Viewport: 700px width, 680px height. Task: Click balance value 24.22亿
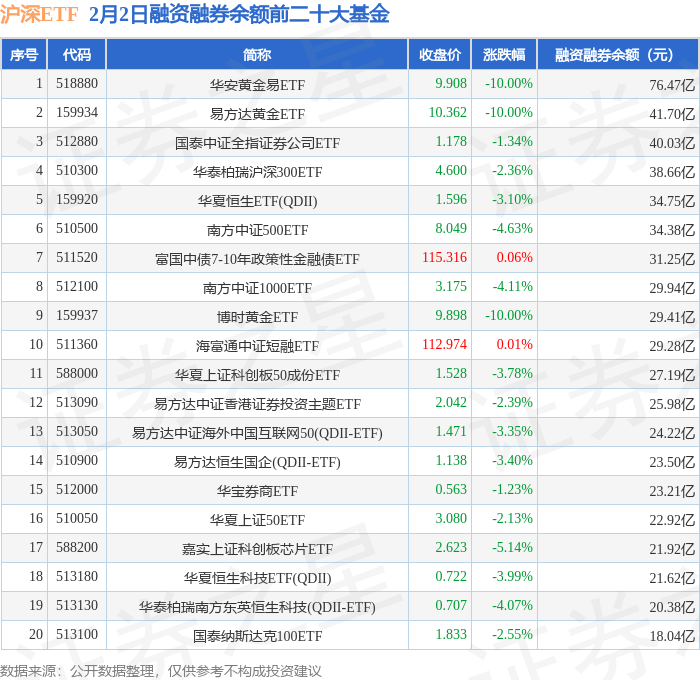click(x=672, y=433)
